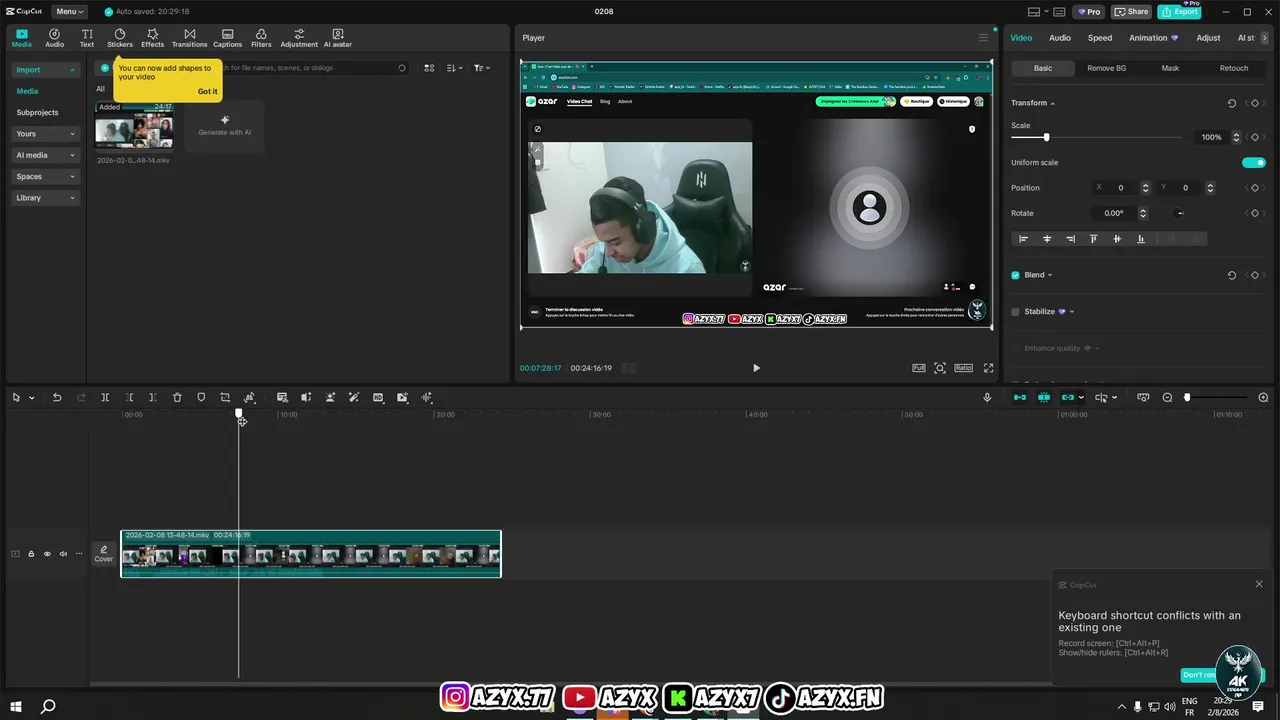Screen dimensions: 1280x720
Task: Select the Mask subtab
Action: tap(1170, 68)
